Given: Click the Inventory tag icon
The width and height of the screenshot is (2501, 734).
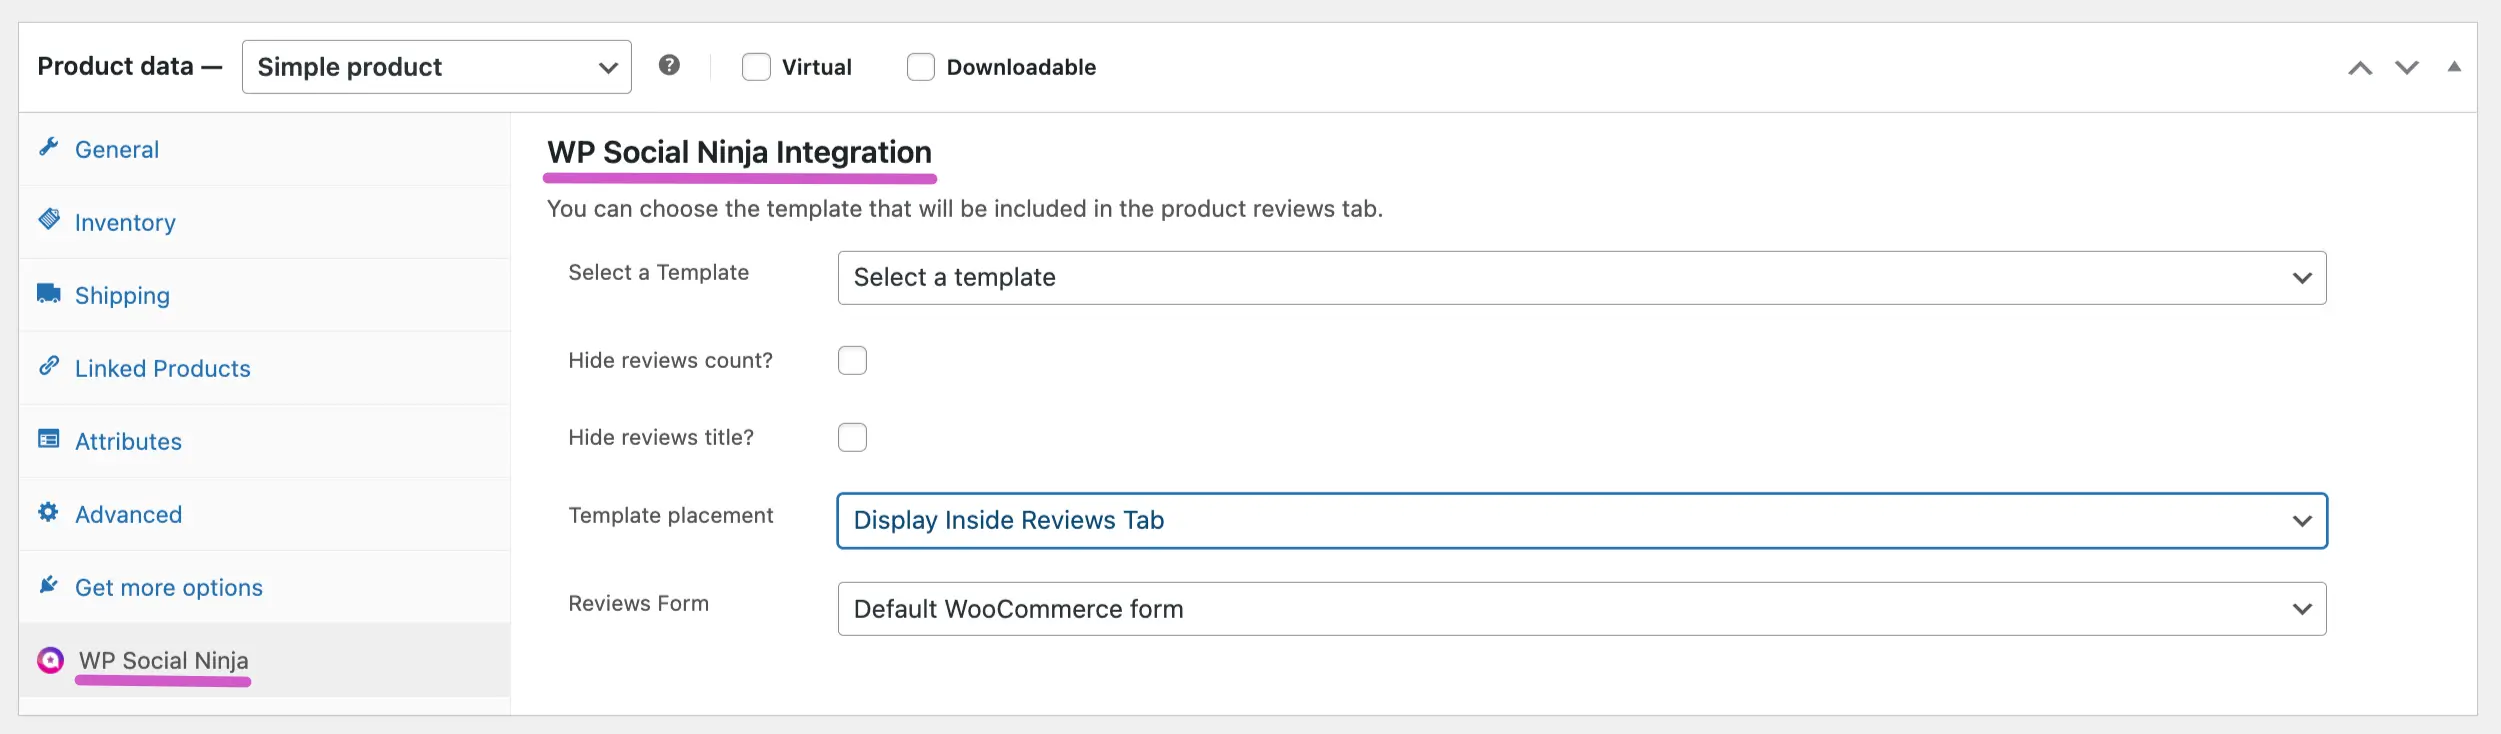Looking at the screenshot, I should pyautogui.click(x=49, y=219).
